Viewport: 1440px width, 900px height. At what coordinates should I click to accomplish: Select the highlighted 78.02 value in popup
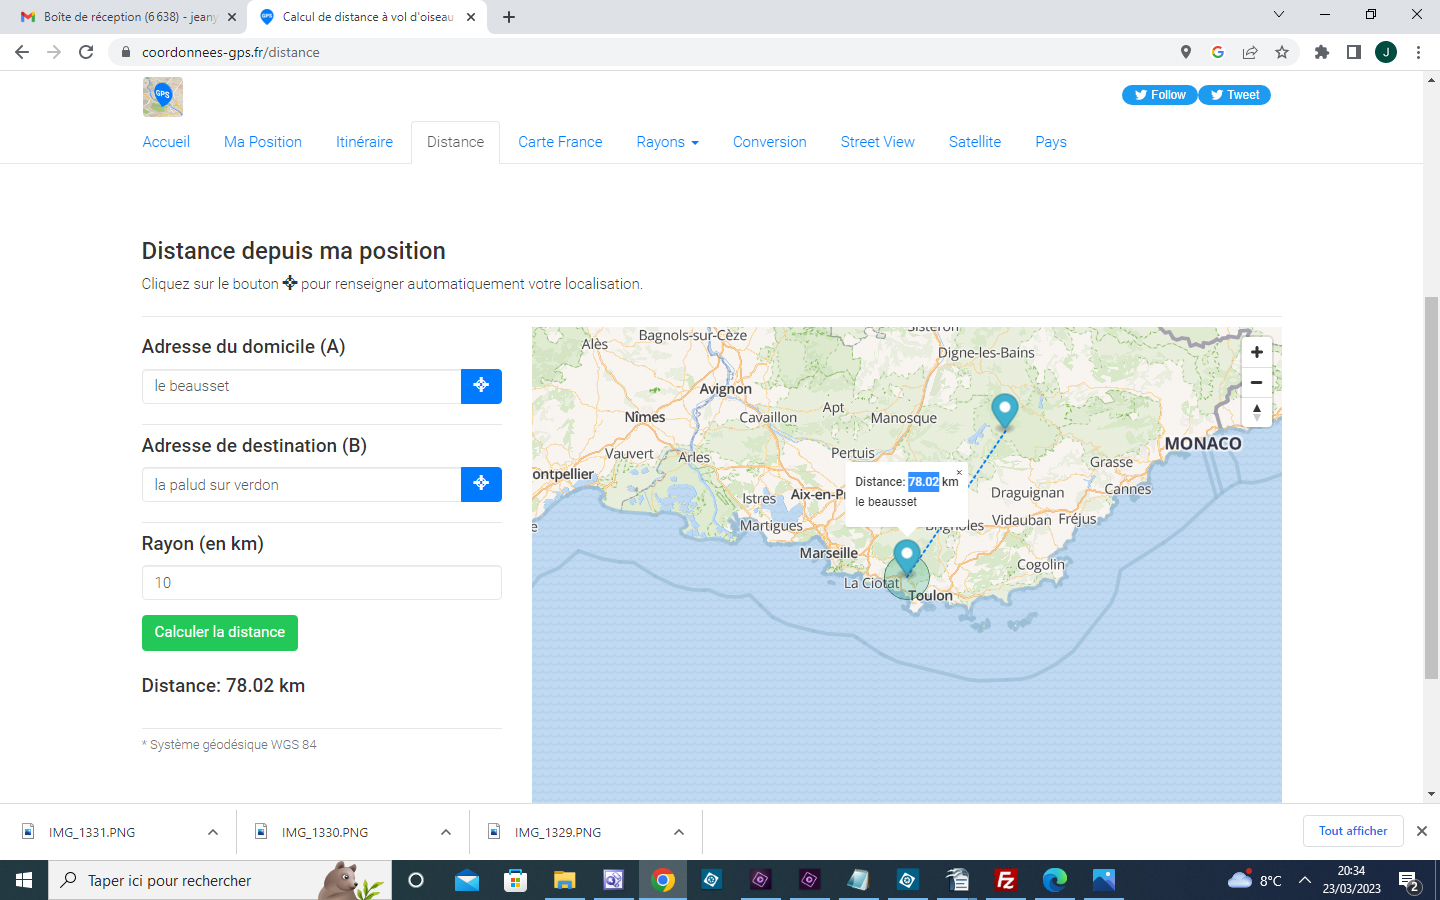[x=924, y=482]
